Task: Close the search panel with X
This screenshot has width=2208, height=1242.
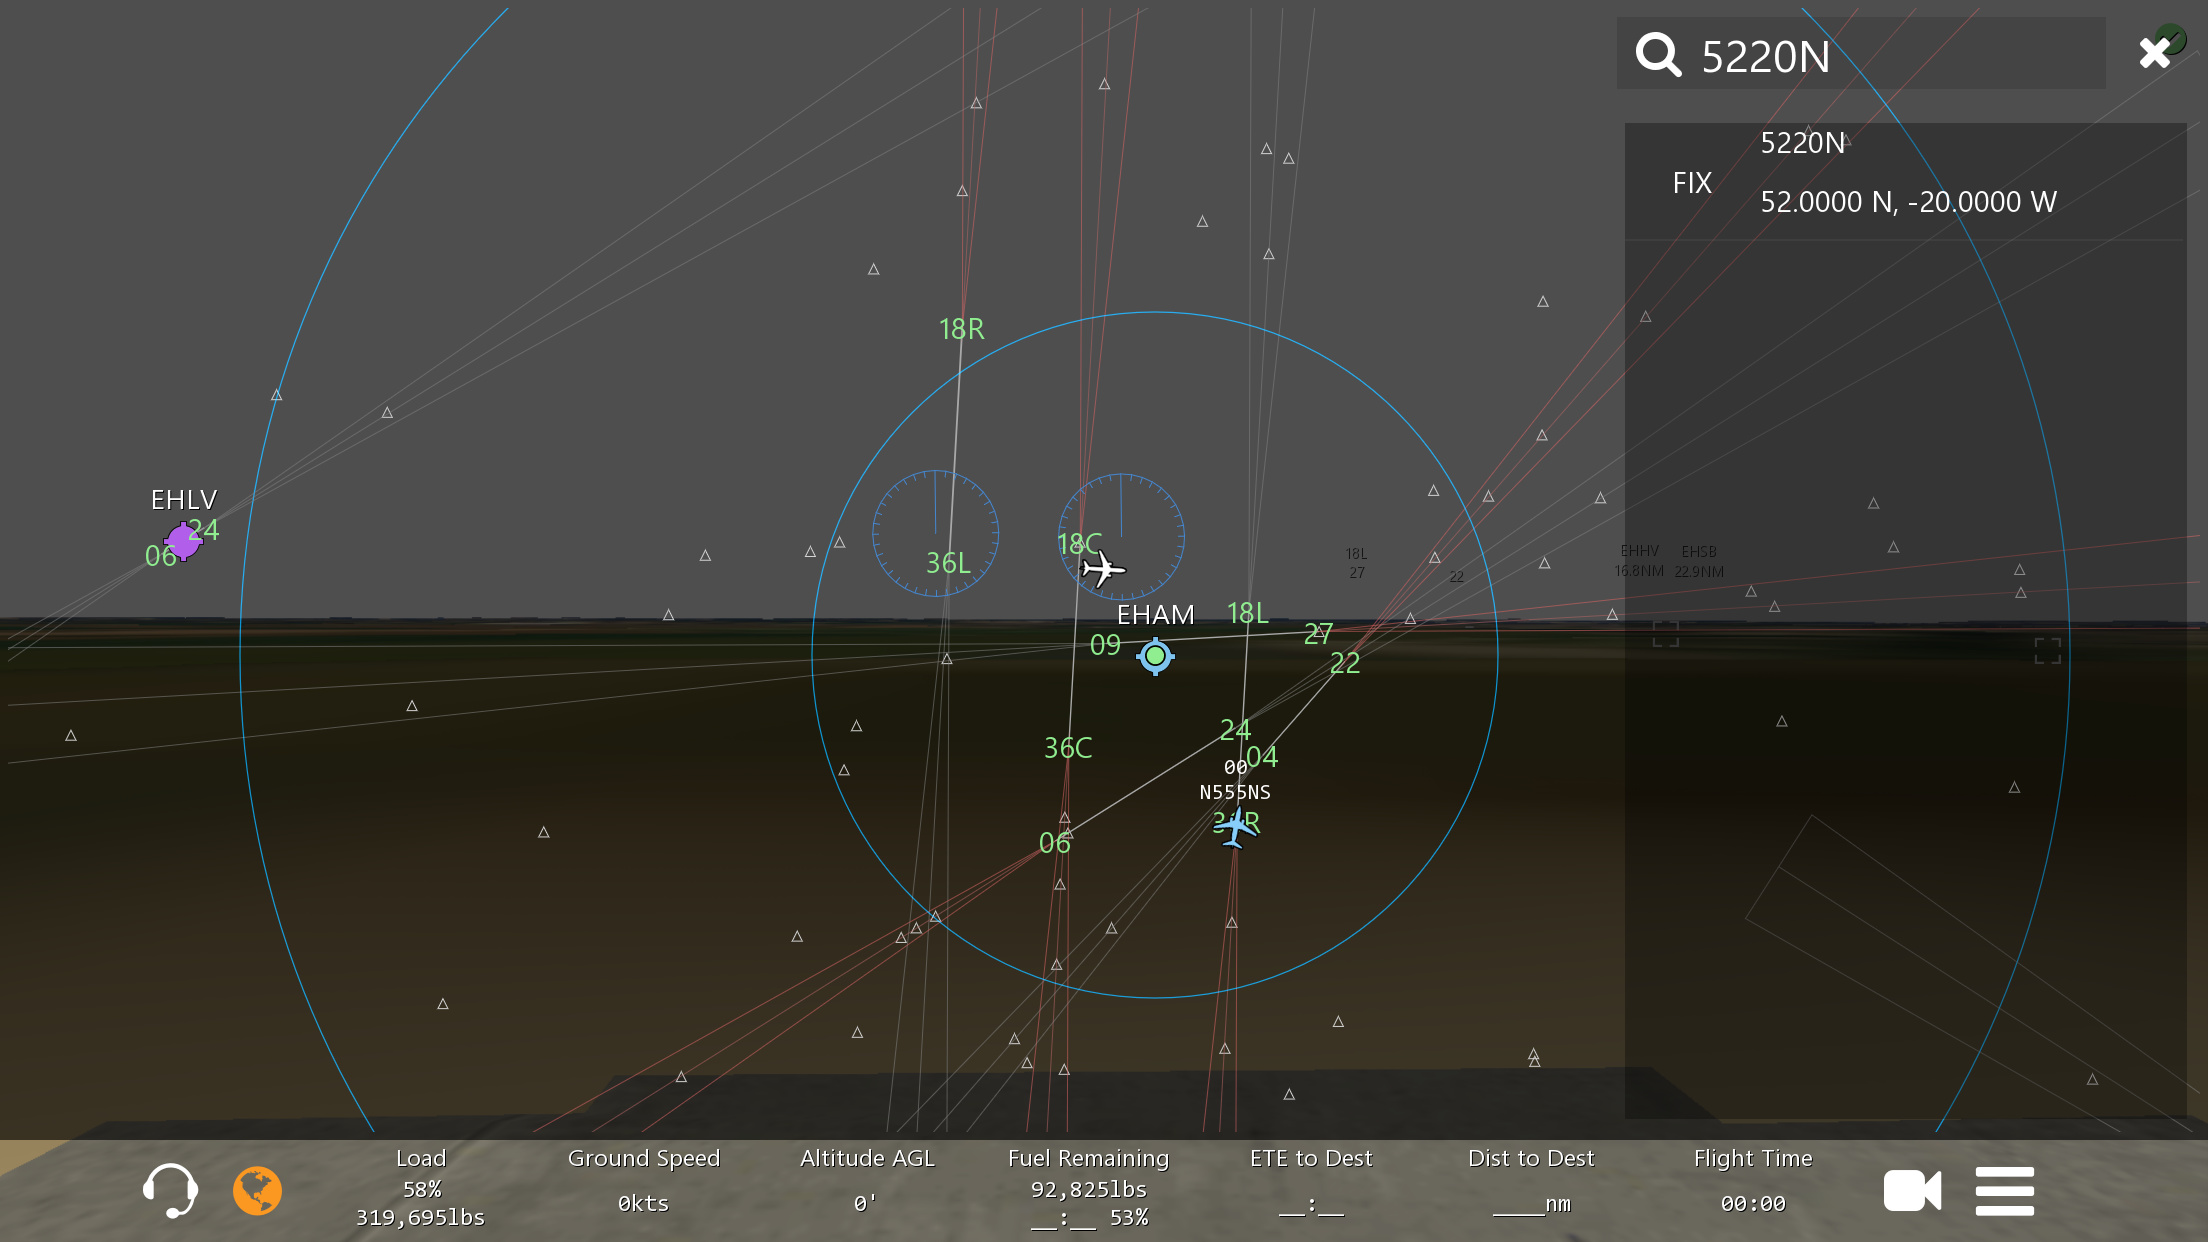Action: pyautogui.click(x=2154, y=53)
